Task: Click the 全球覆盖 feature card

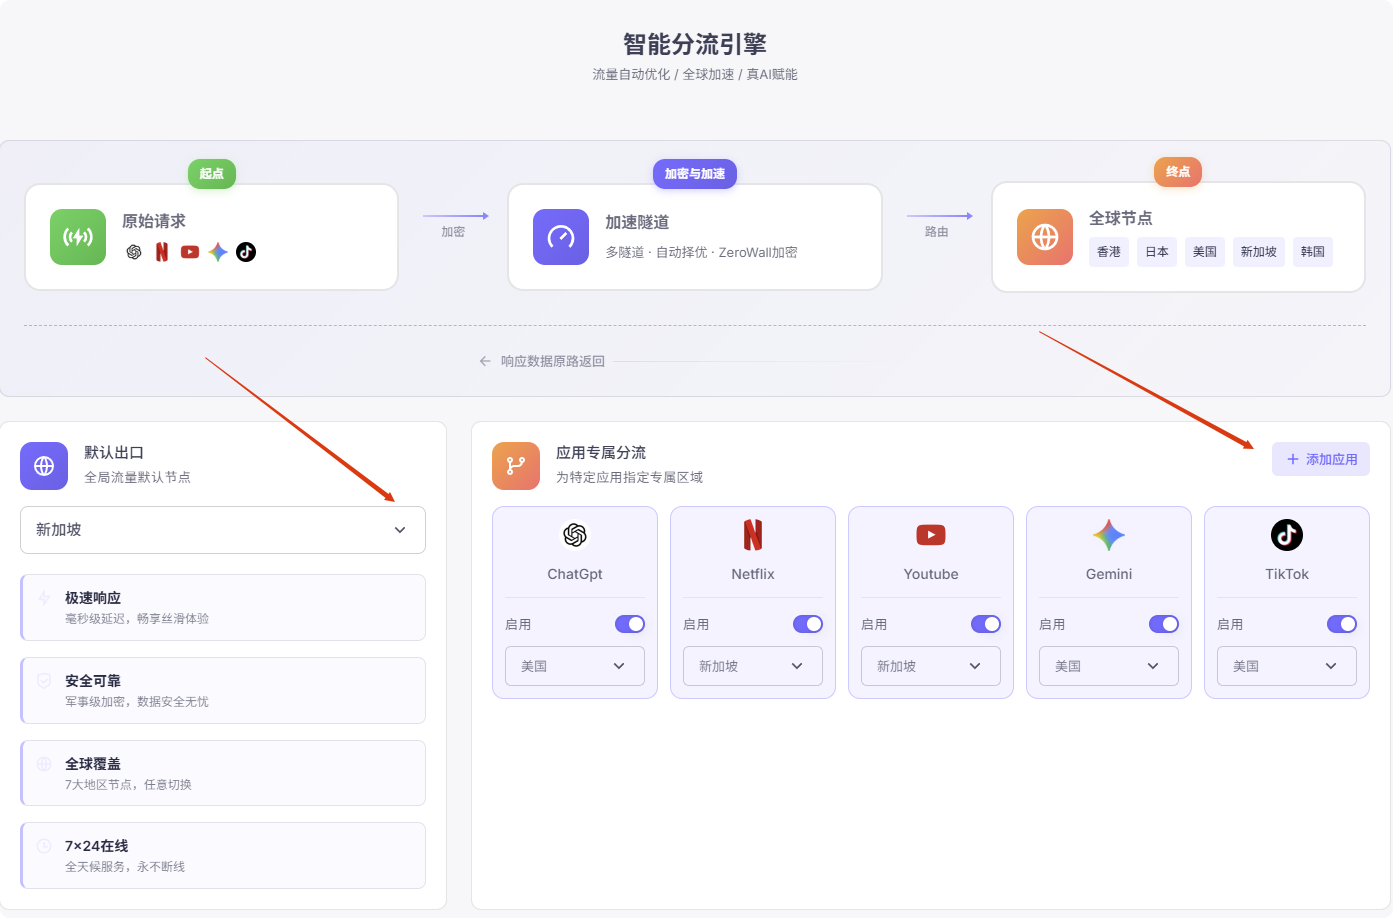Action: (x=223, y=773)
